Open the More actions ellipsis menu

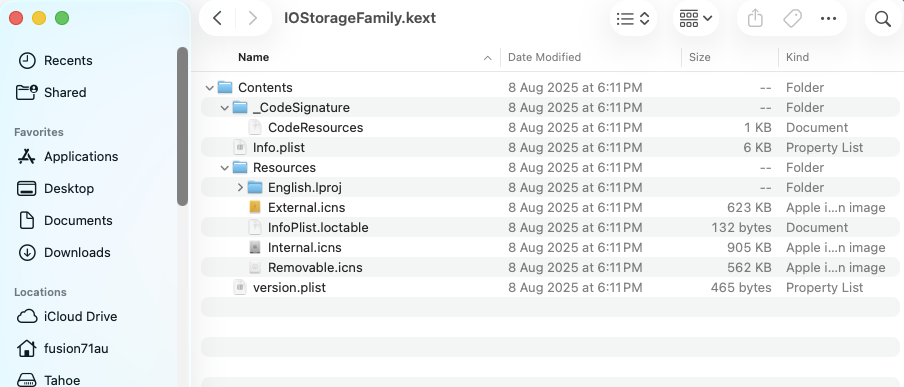(828, 18)
